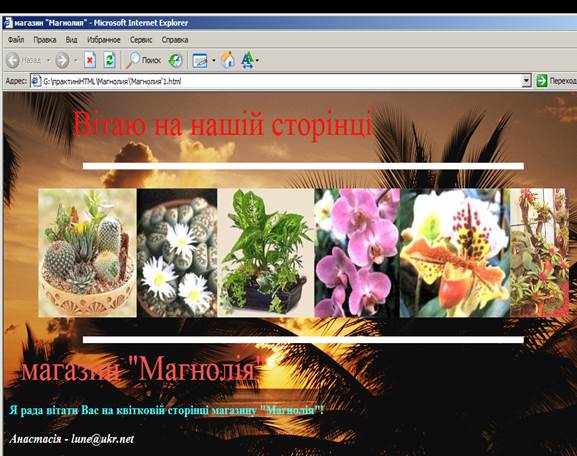Click the Internet Explorer title bar icon
Viewport: 577px width, 456px height.
click(8, 23)
